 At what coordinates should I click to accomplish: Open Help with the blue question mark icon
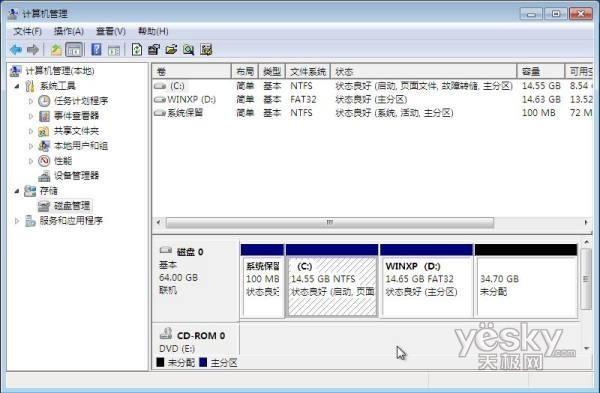(x=96, y=49)
